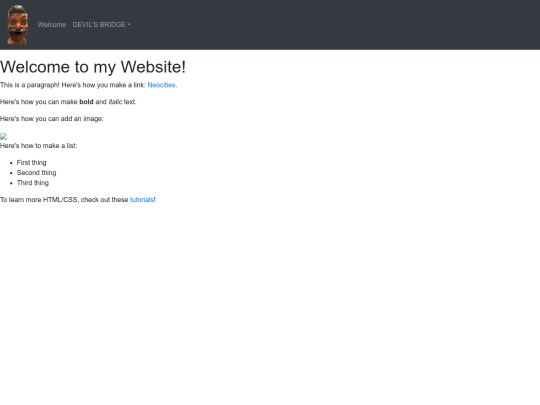Click the broken image placeholder icon
The image size is (540, 405).
(x=3, y=136)
